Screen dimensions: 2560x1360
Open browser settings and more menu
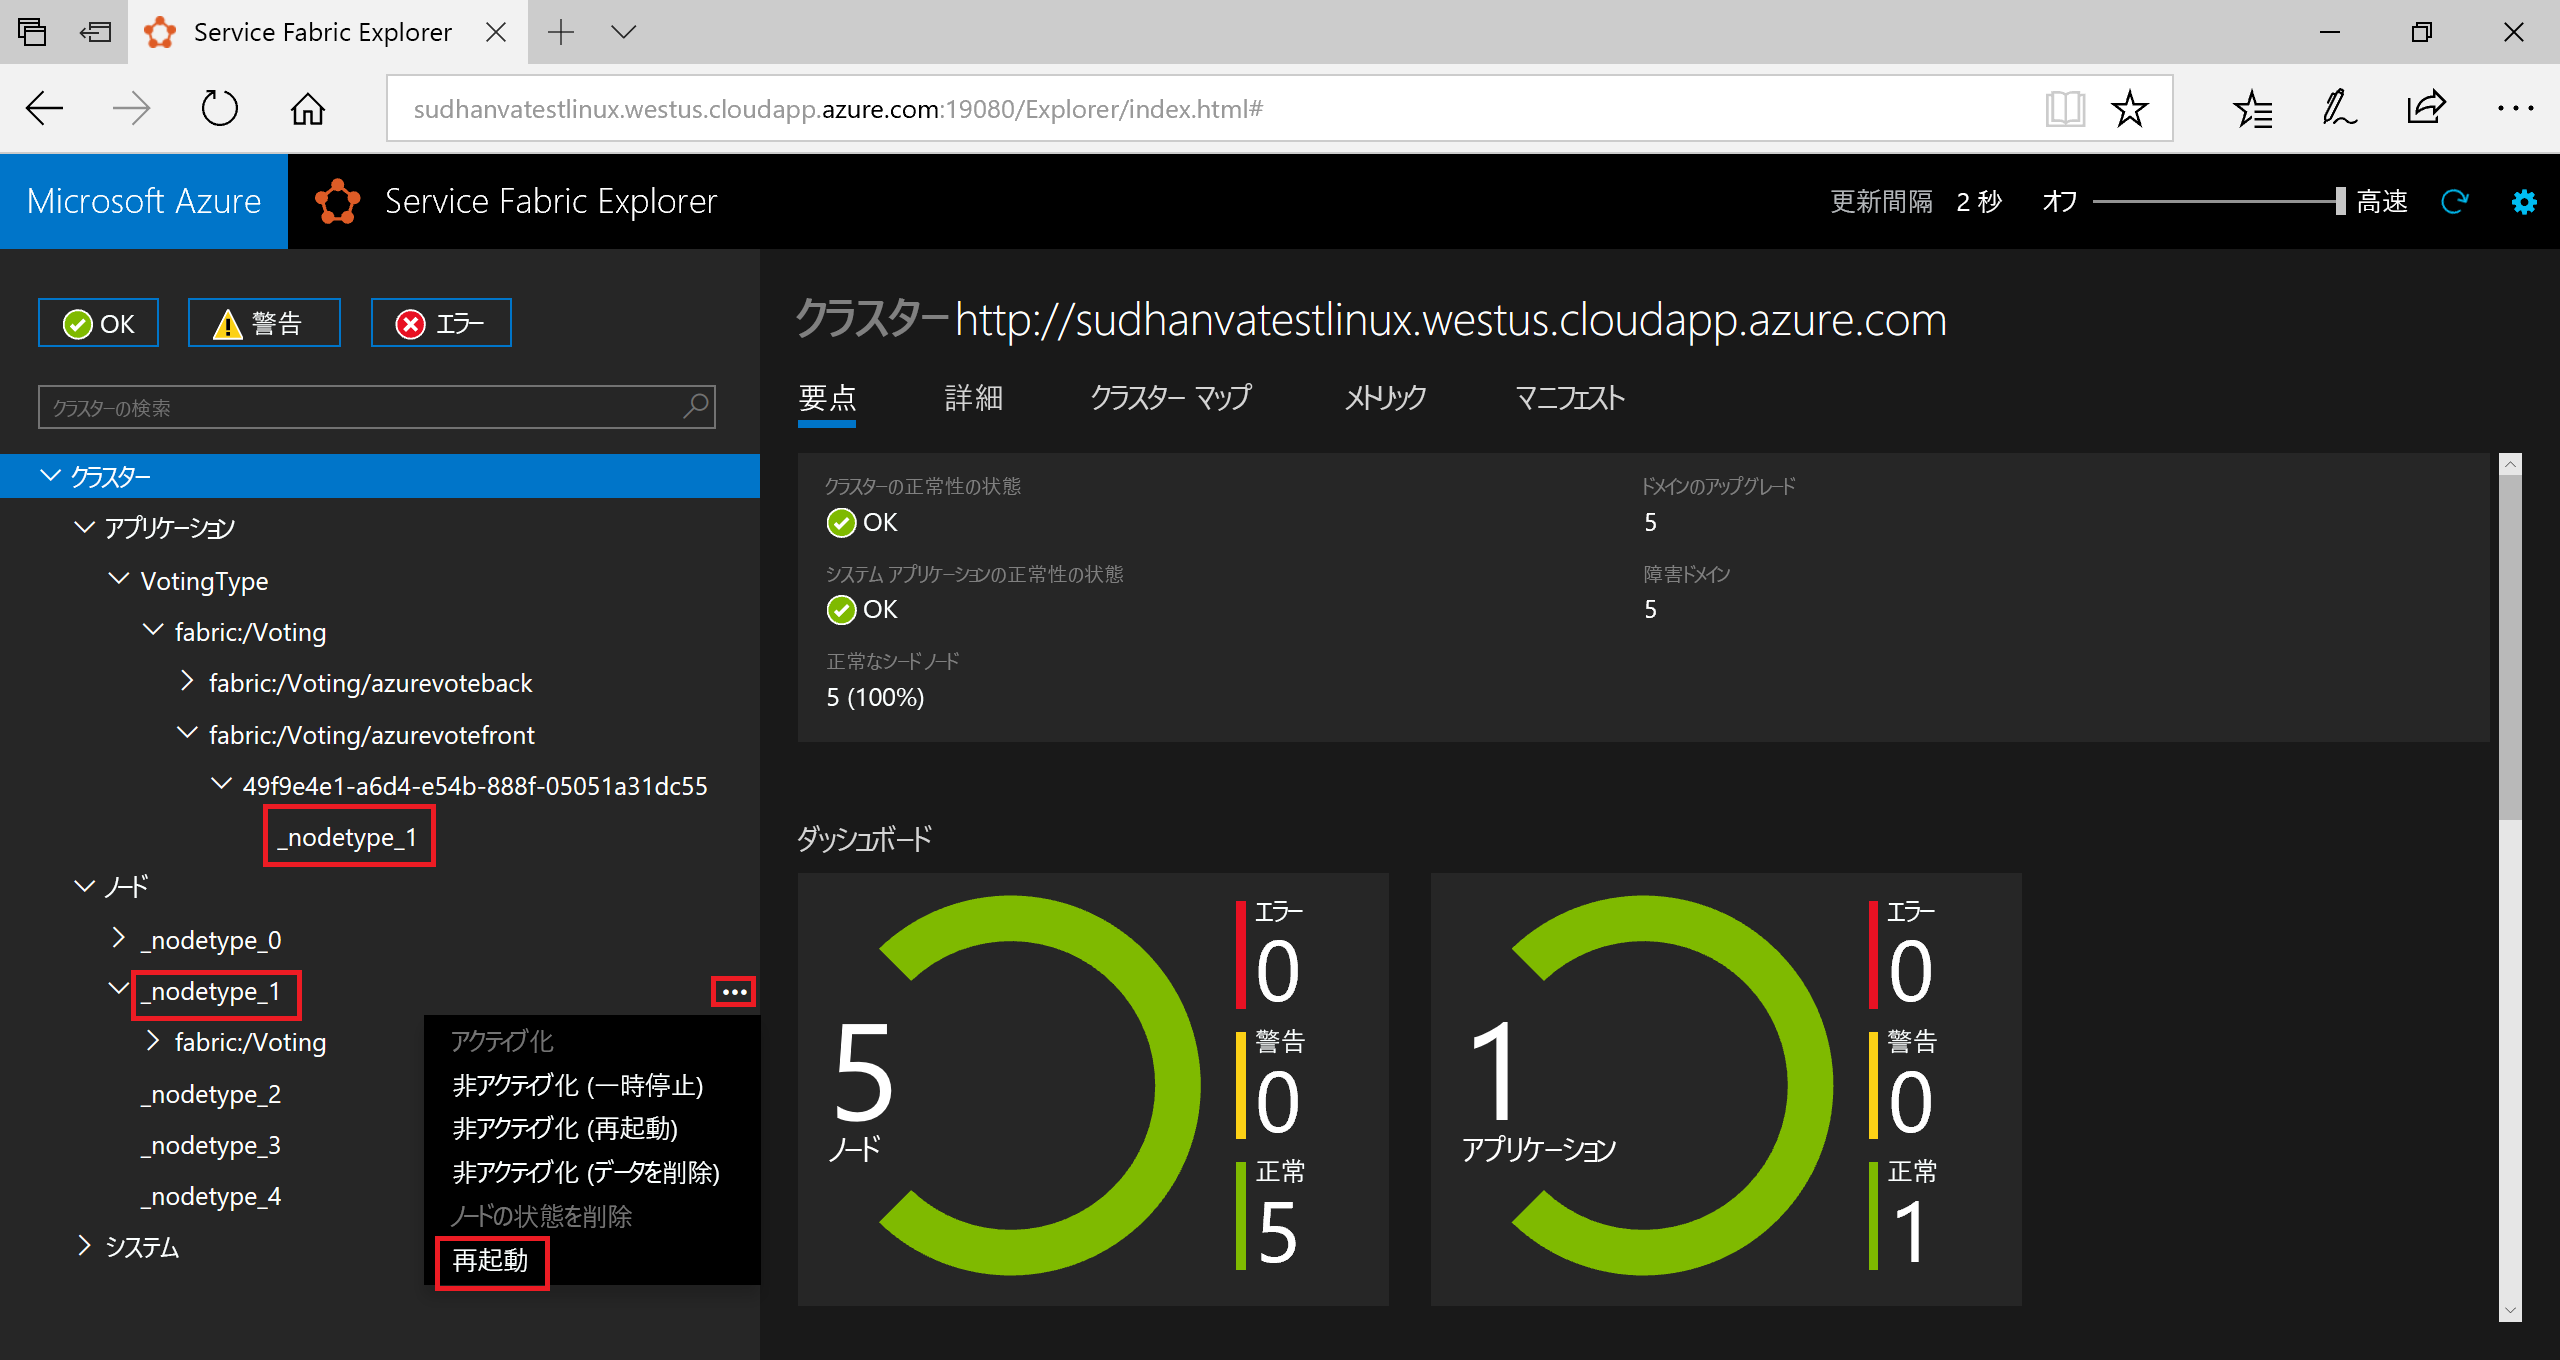coord(2515,108)
